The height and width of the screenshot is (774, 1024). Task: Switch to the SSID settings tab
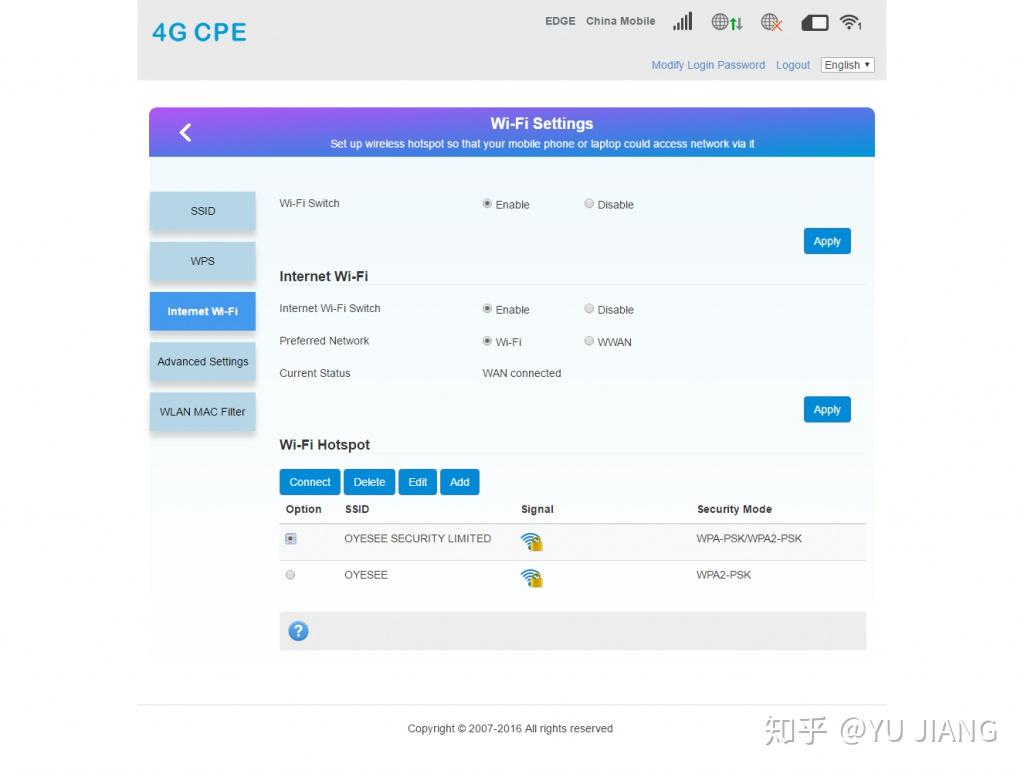[202, 211]
